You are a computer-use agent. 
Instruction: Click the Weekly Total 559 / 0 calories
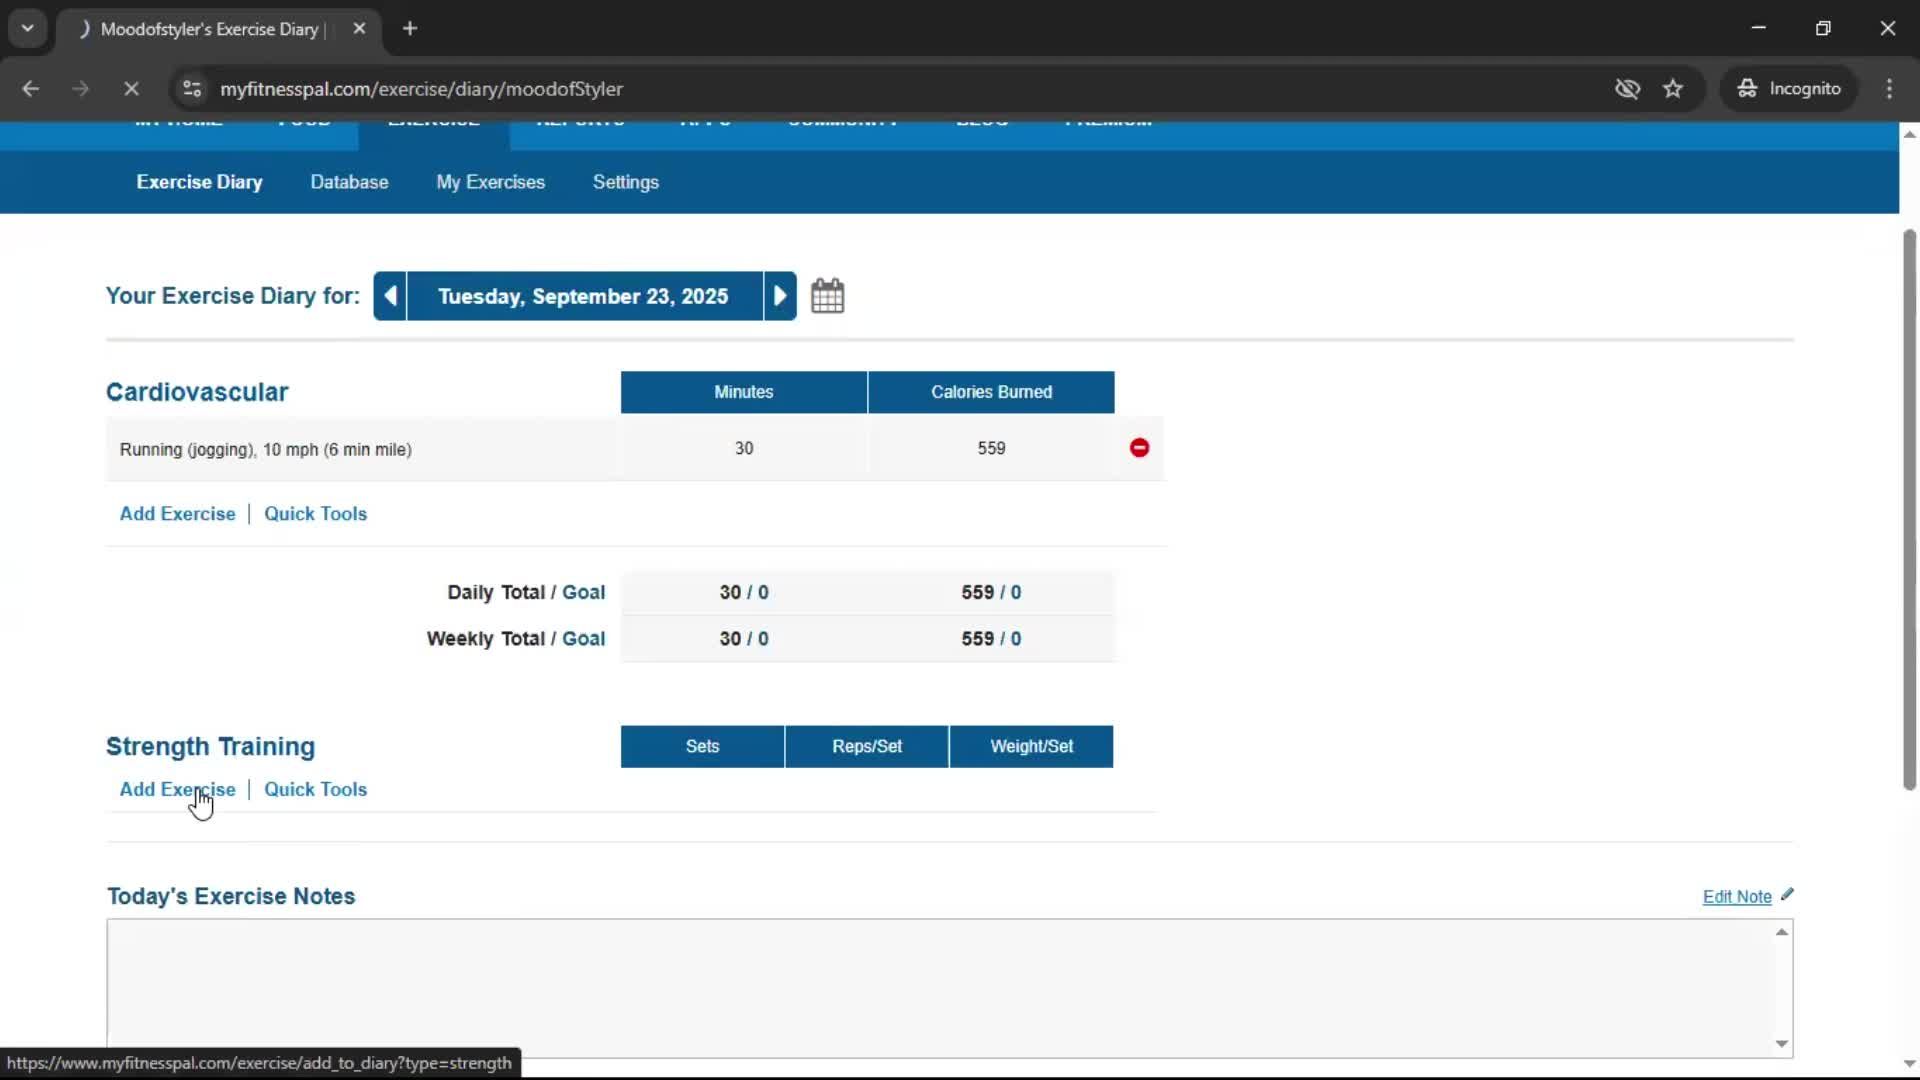pyautogui.click(x=991, y=639)
